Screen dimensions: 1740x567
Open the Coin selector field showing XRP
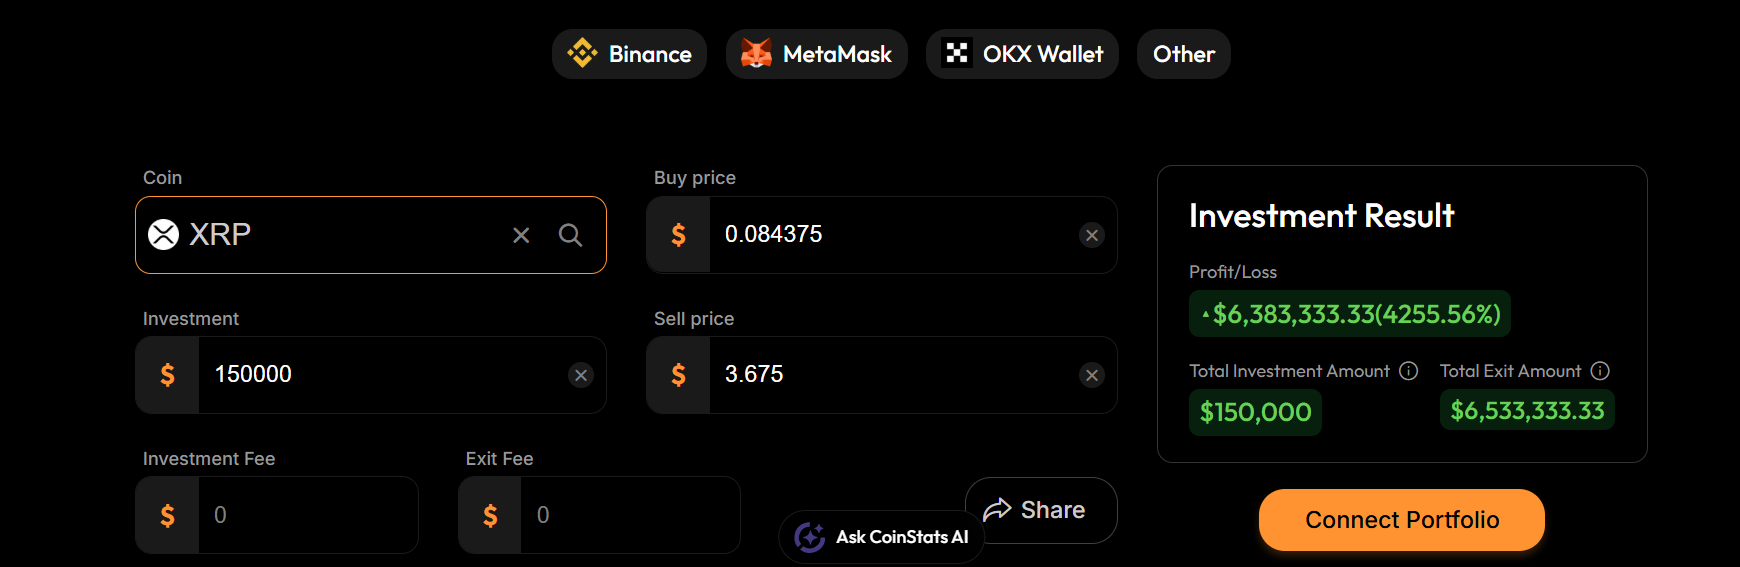[x=371, y=235]
